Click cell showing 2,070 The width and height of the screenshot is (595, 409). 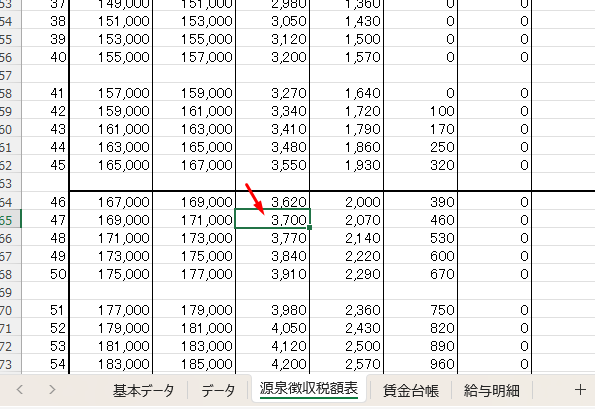346,220
